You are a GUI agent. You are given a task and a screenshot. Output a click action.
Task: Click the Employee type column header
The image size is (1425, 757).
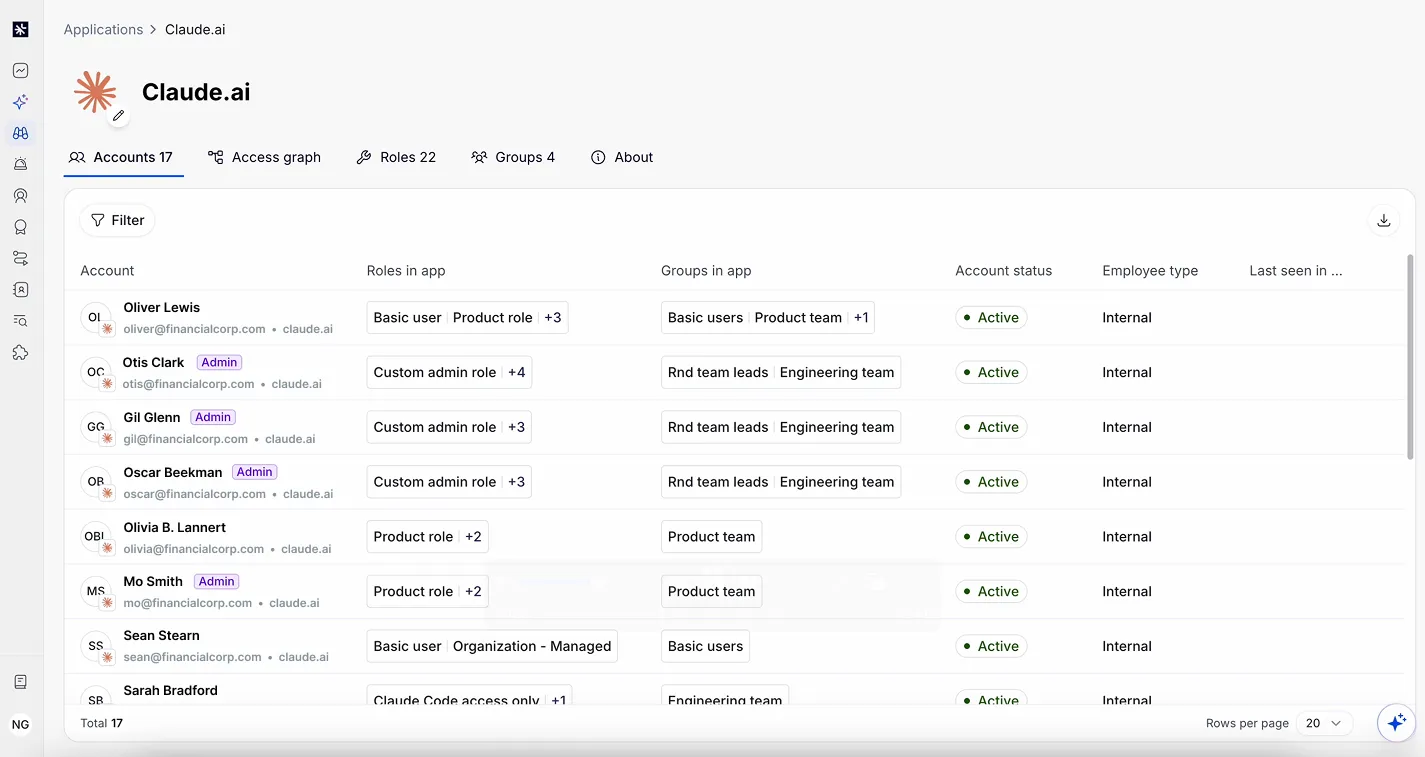click(1150, 271)
